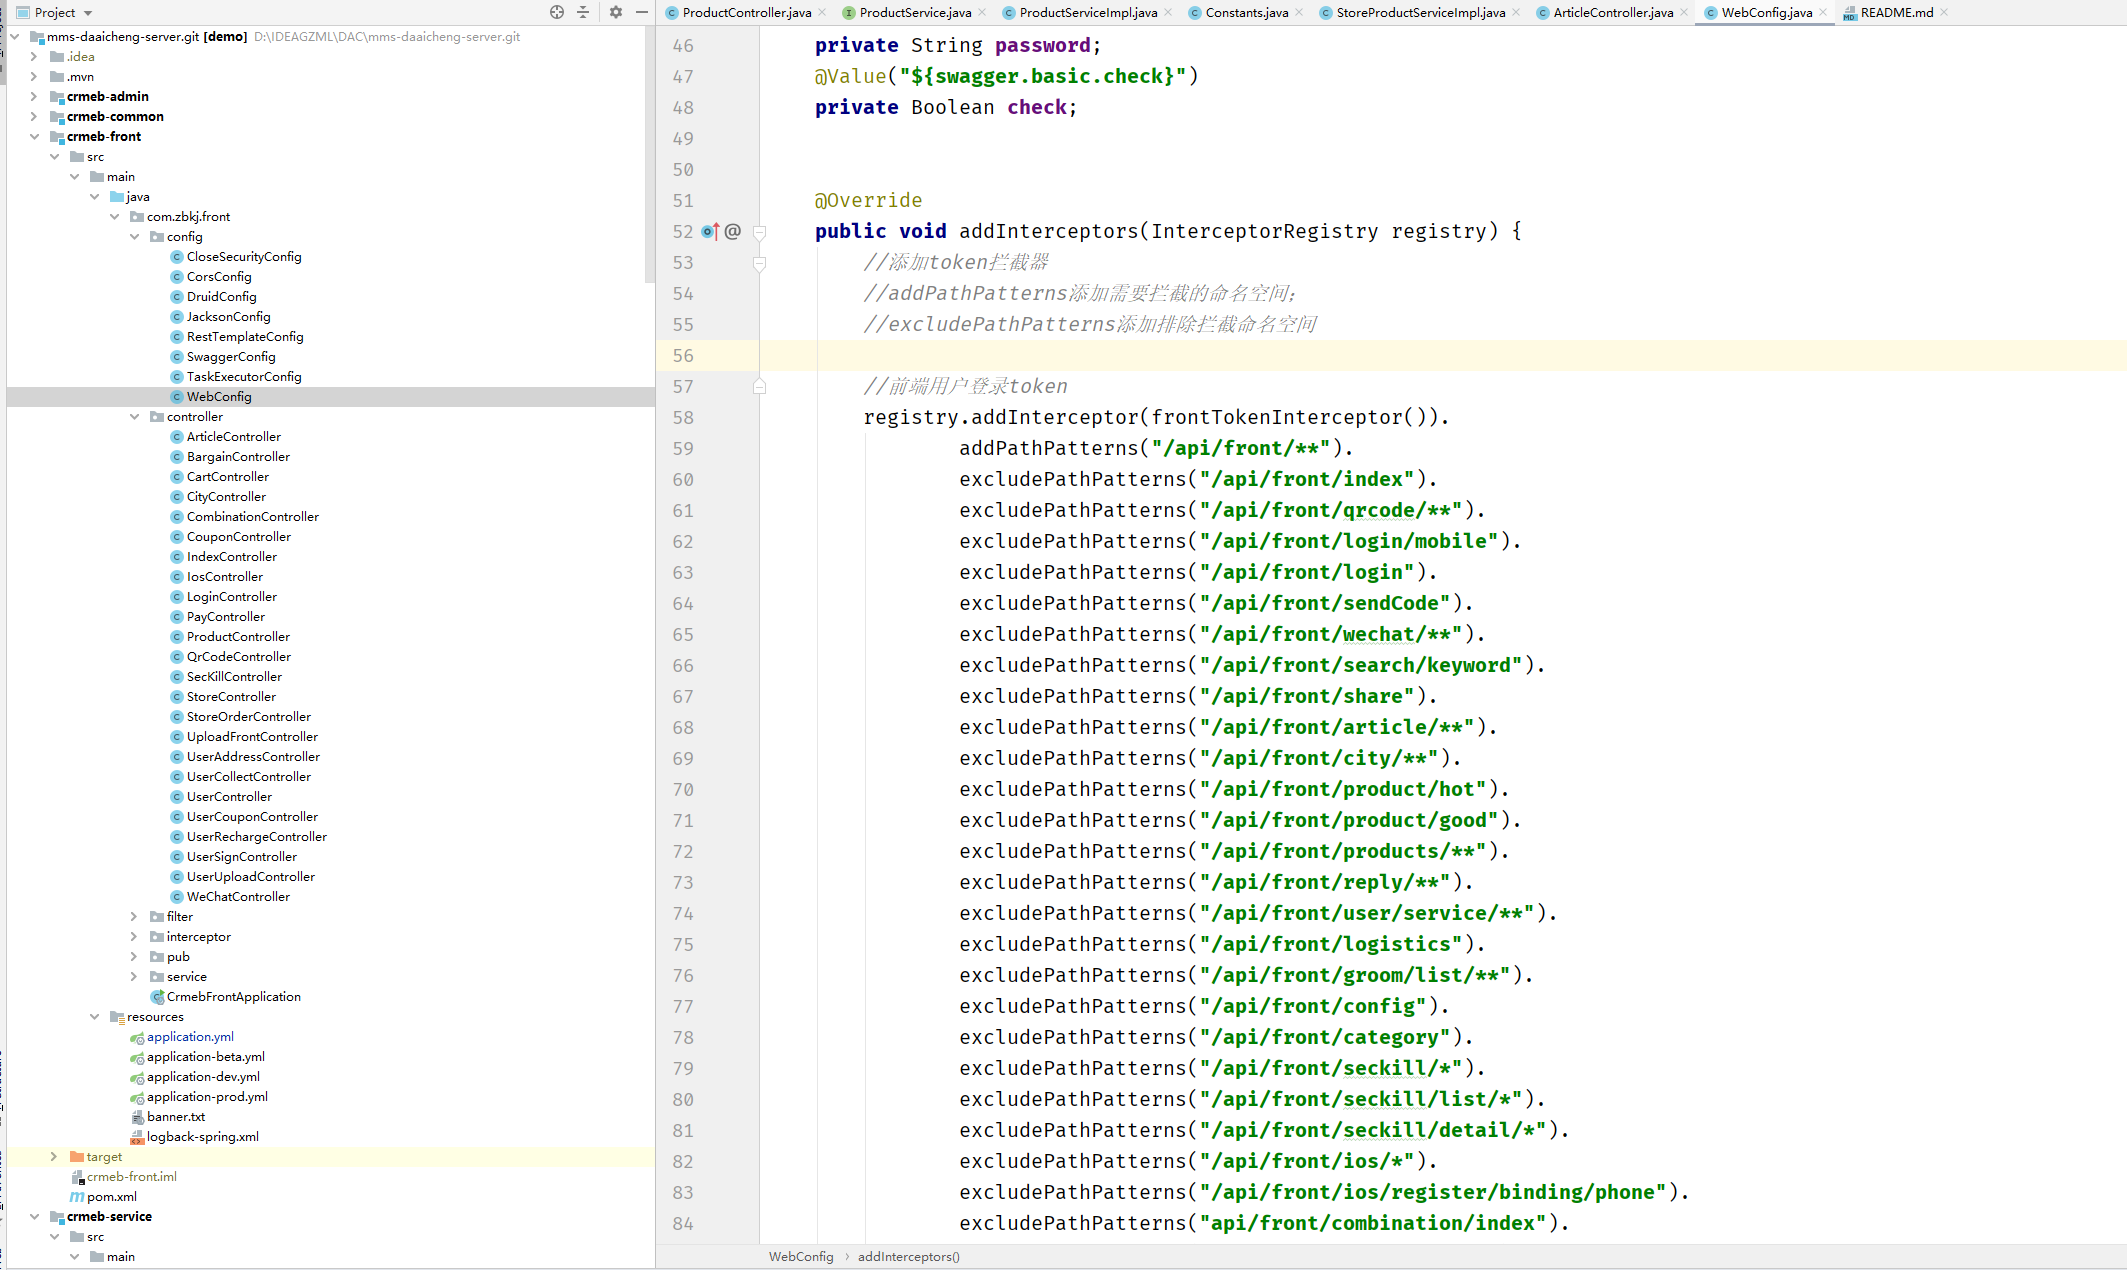The width and height of the screenshot is (2127, 1270).
Task: Toggle fold marker at line 57
Action: tap(759, 386)
